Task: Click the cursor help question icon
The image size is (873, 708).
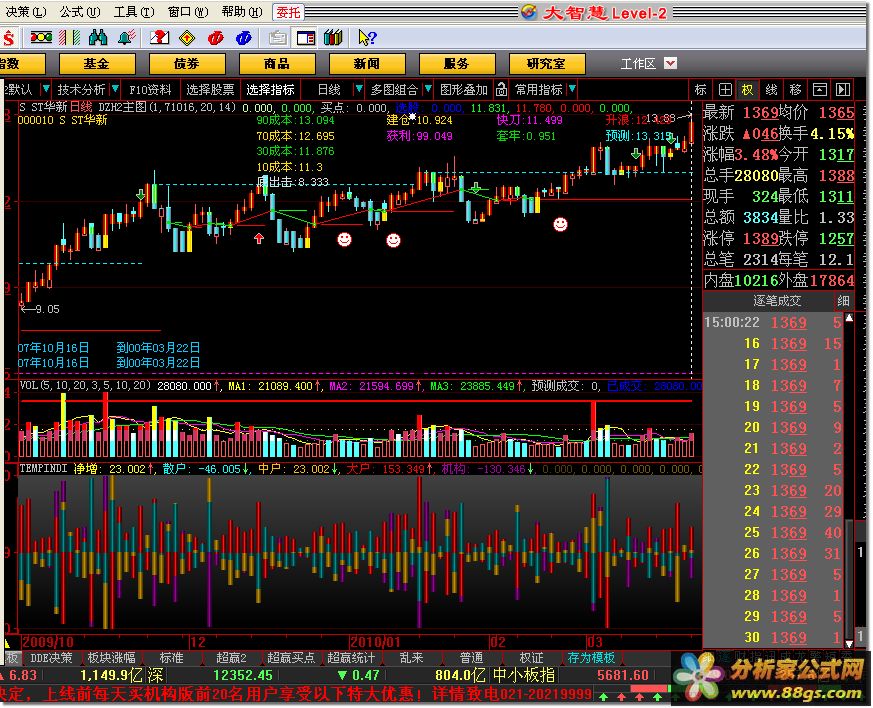Action: coord(367,38)
